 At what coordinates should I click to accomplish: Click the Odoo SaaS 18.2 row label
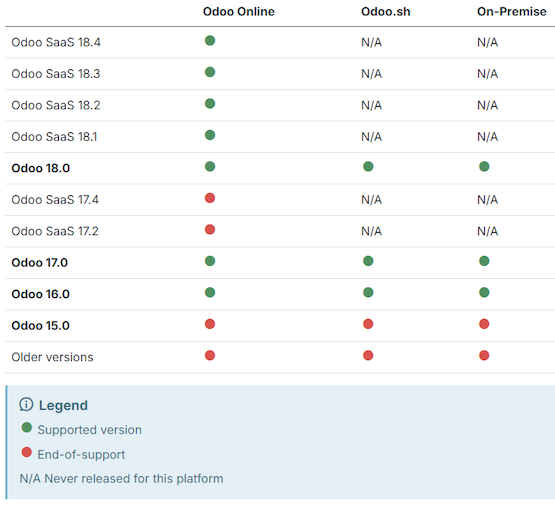[56, 105]
